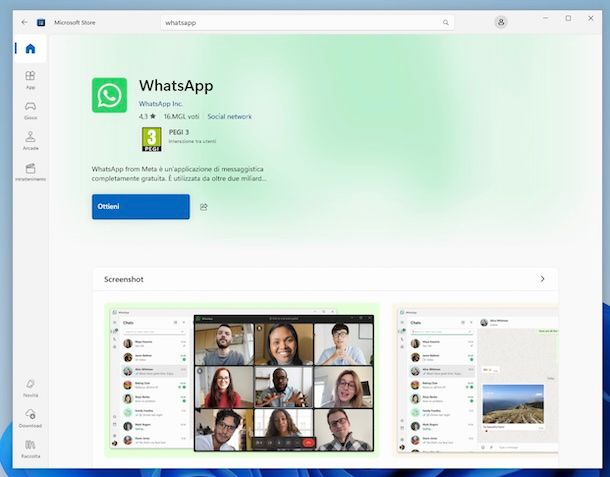Click the 4.3 star rating
The image size is (610, 477).
(147, 116)
